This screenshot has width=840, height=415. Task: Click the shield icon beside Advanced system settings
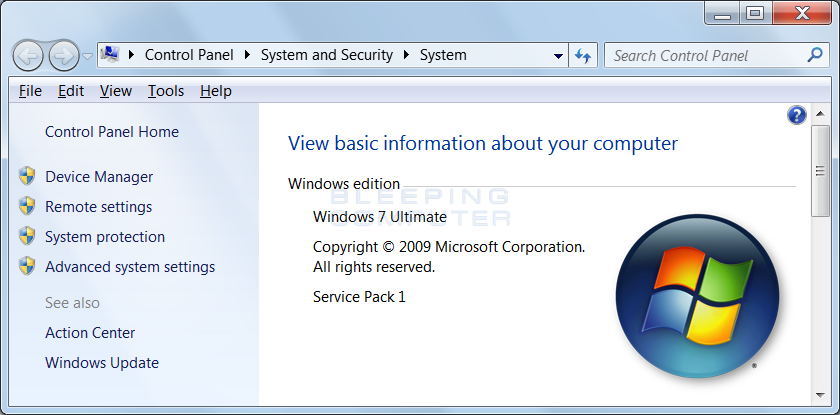[x=27, y=266]
